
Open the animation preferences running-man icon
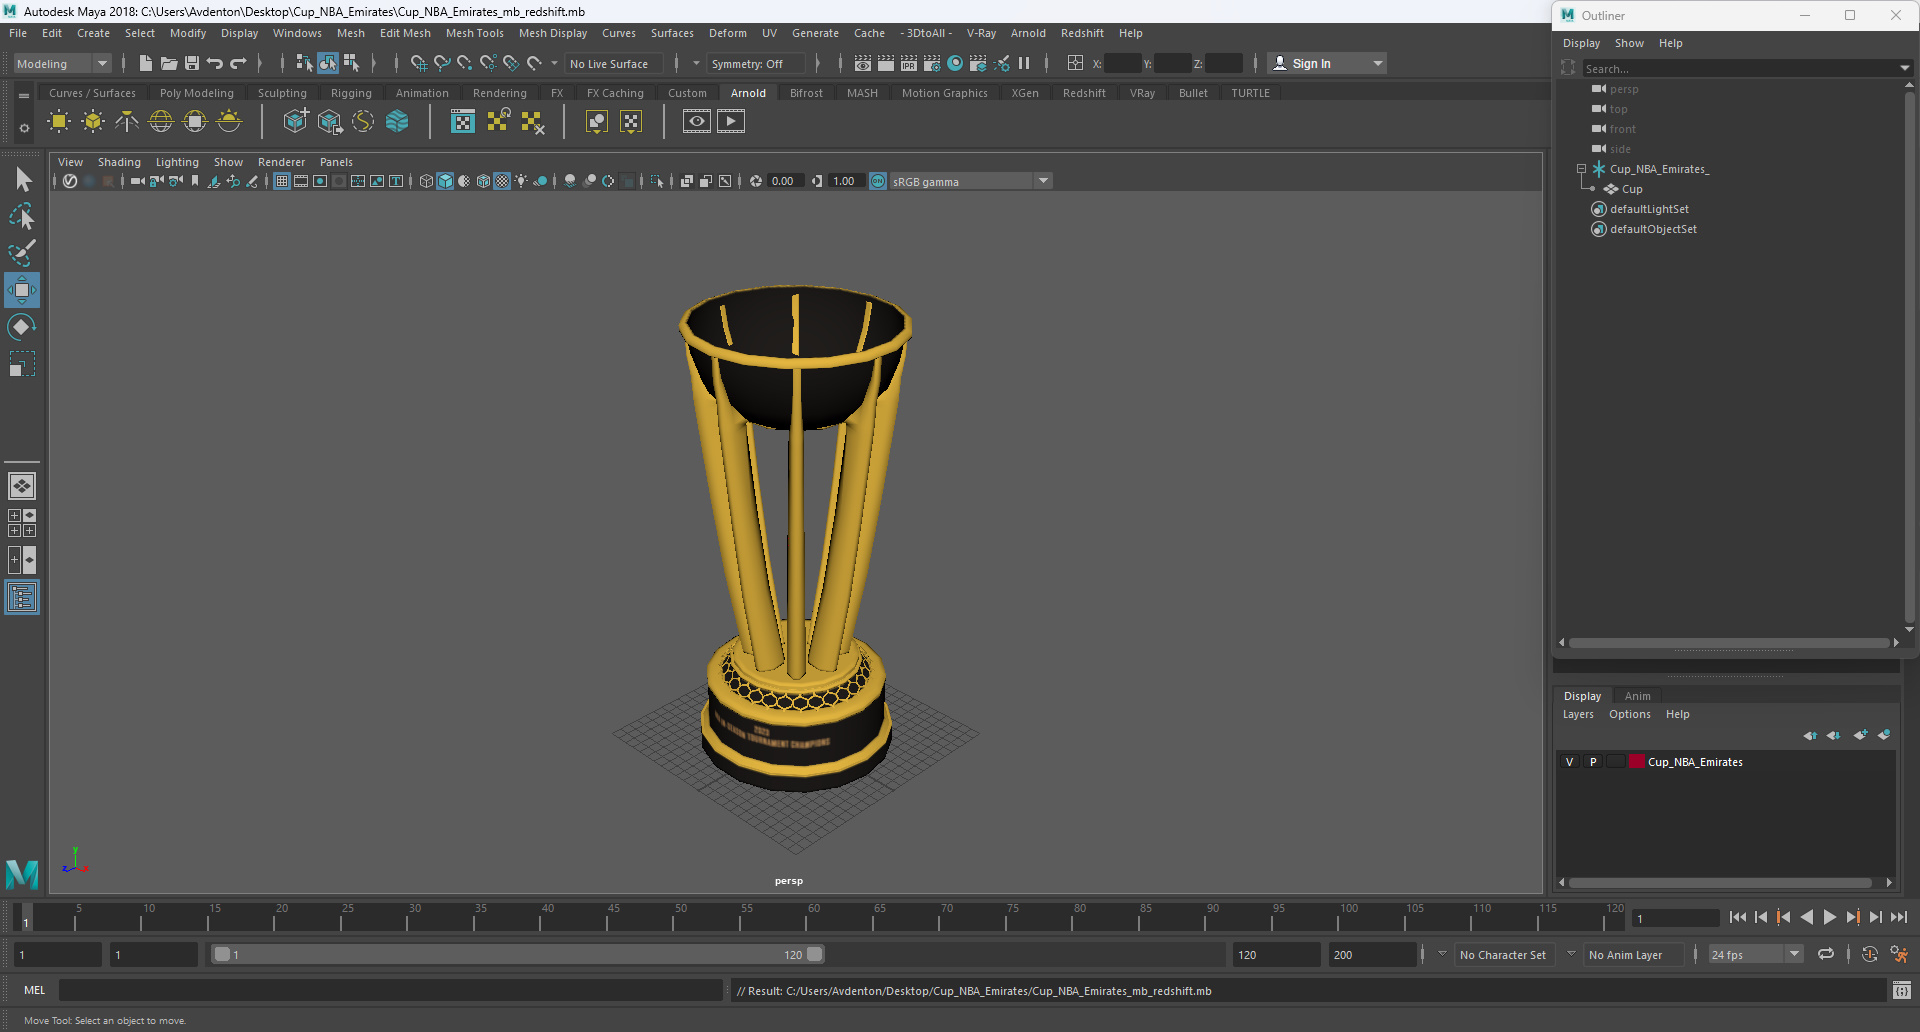click(x=1899, y=955)
